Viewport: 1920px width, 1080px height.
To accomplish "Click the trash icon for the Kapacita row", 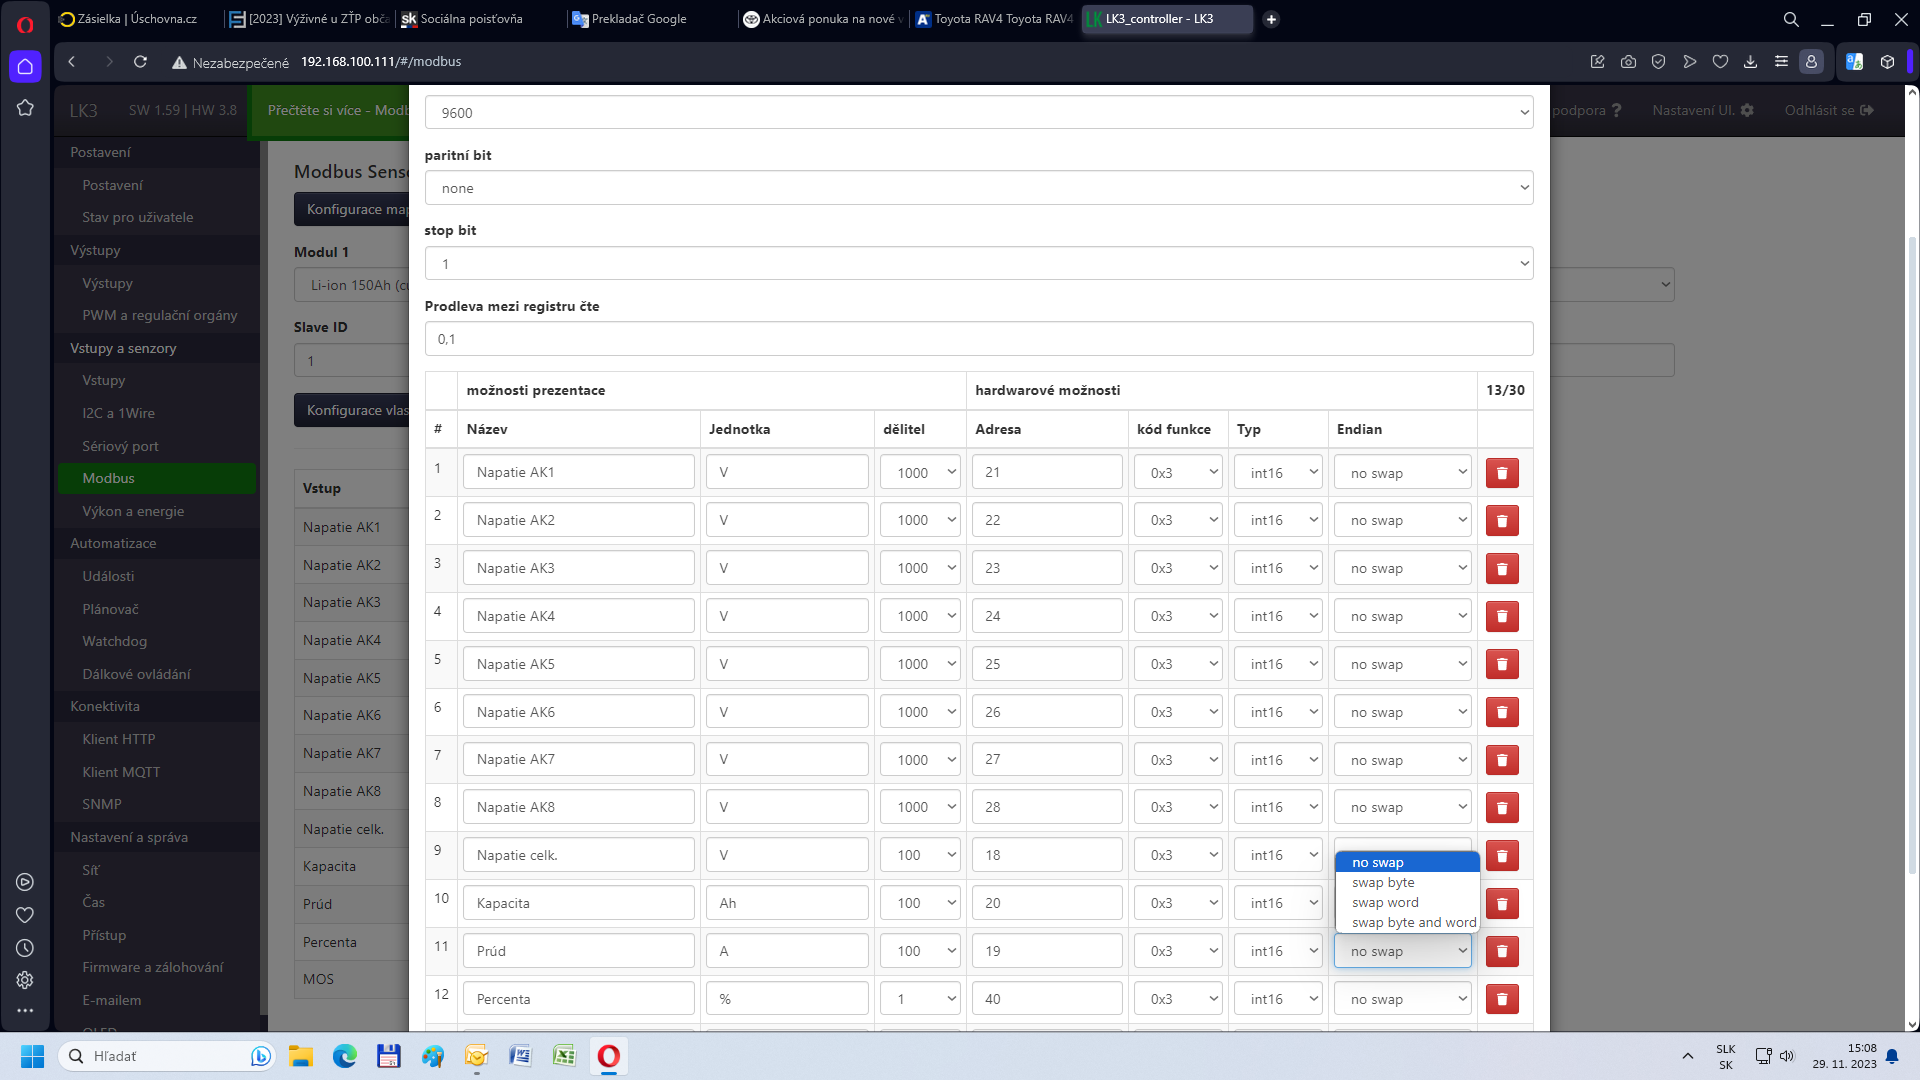I will [x=1501, y=904].
